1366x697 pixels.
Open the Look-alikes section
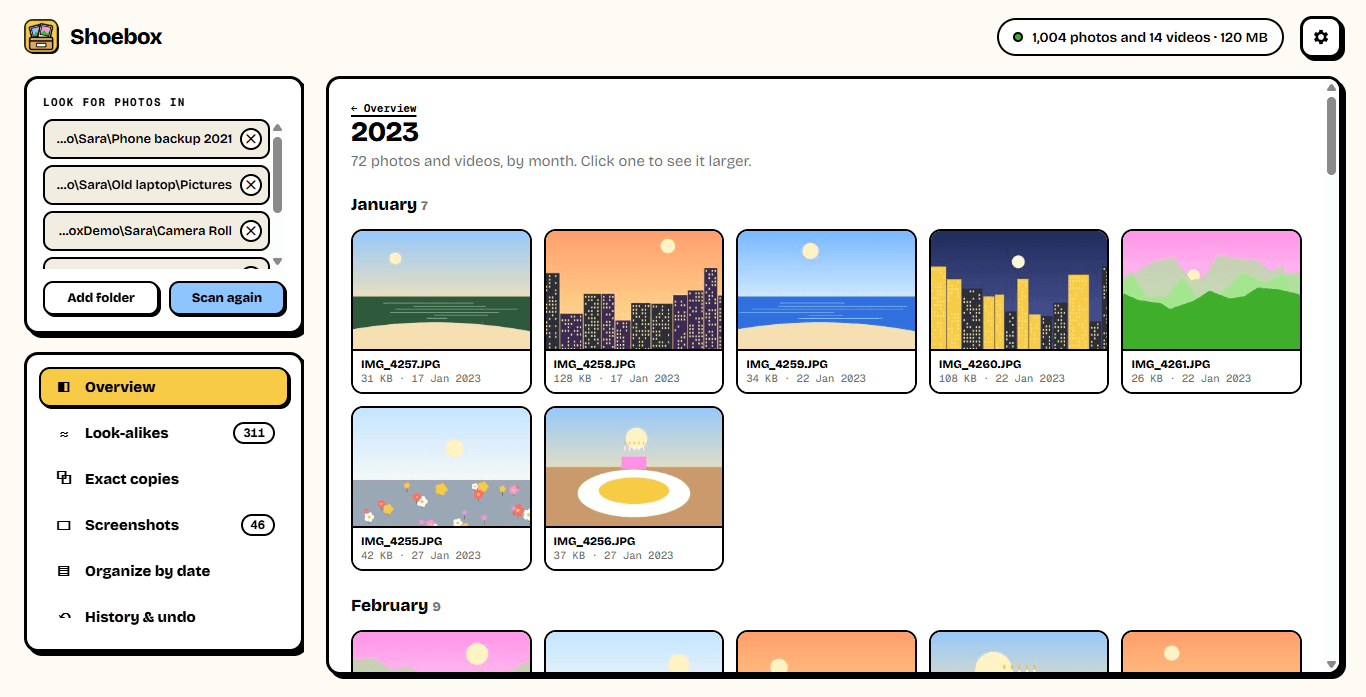pyautogui.click(x=164, y=433)
